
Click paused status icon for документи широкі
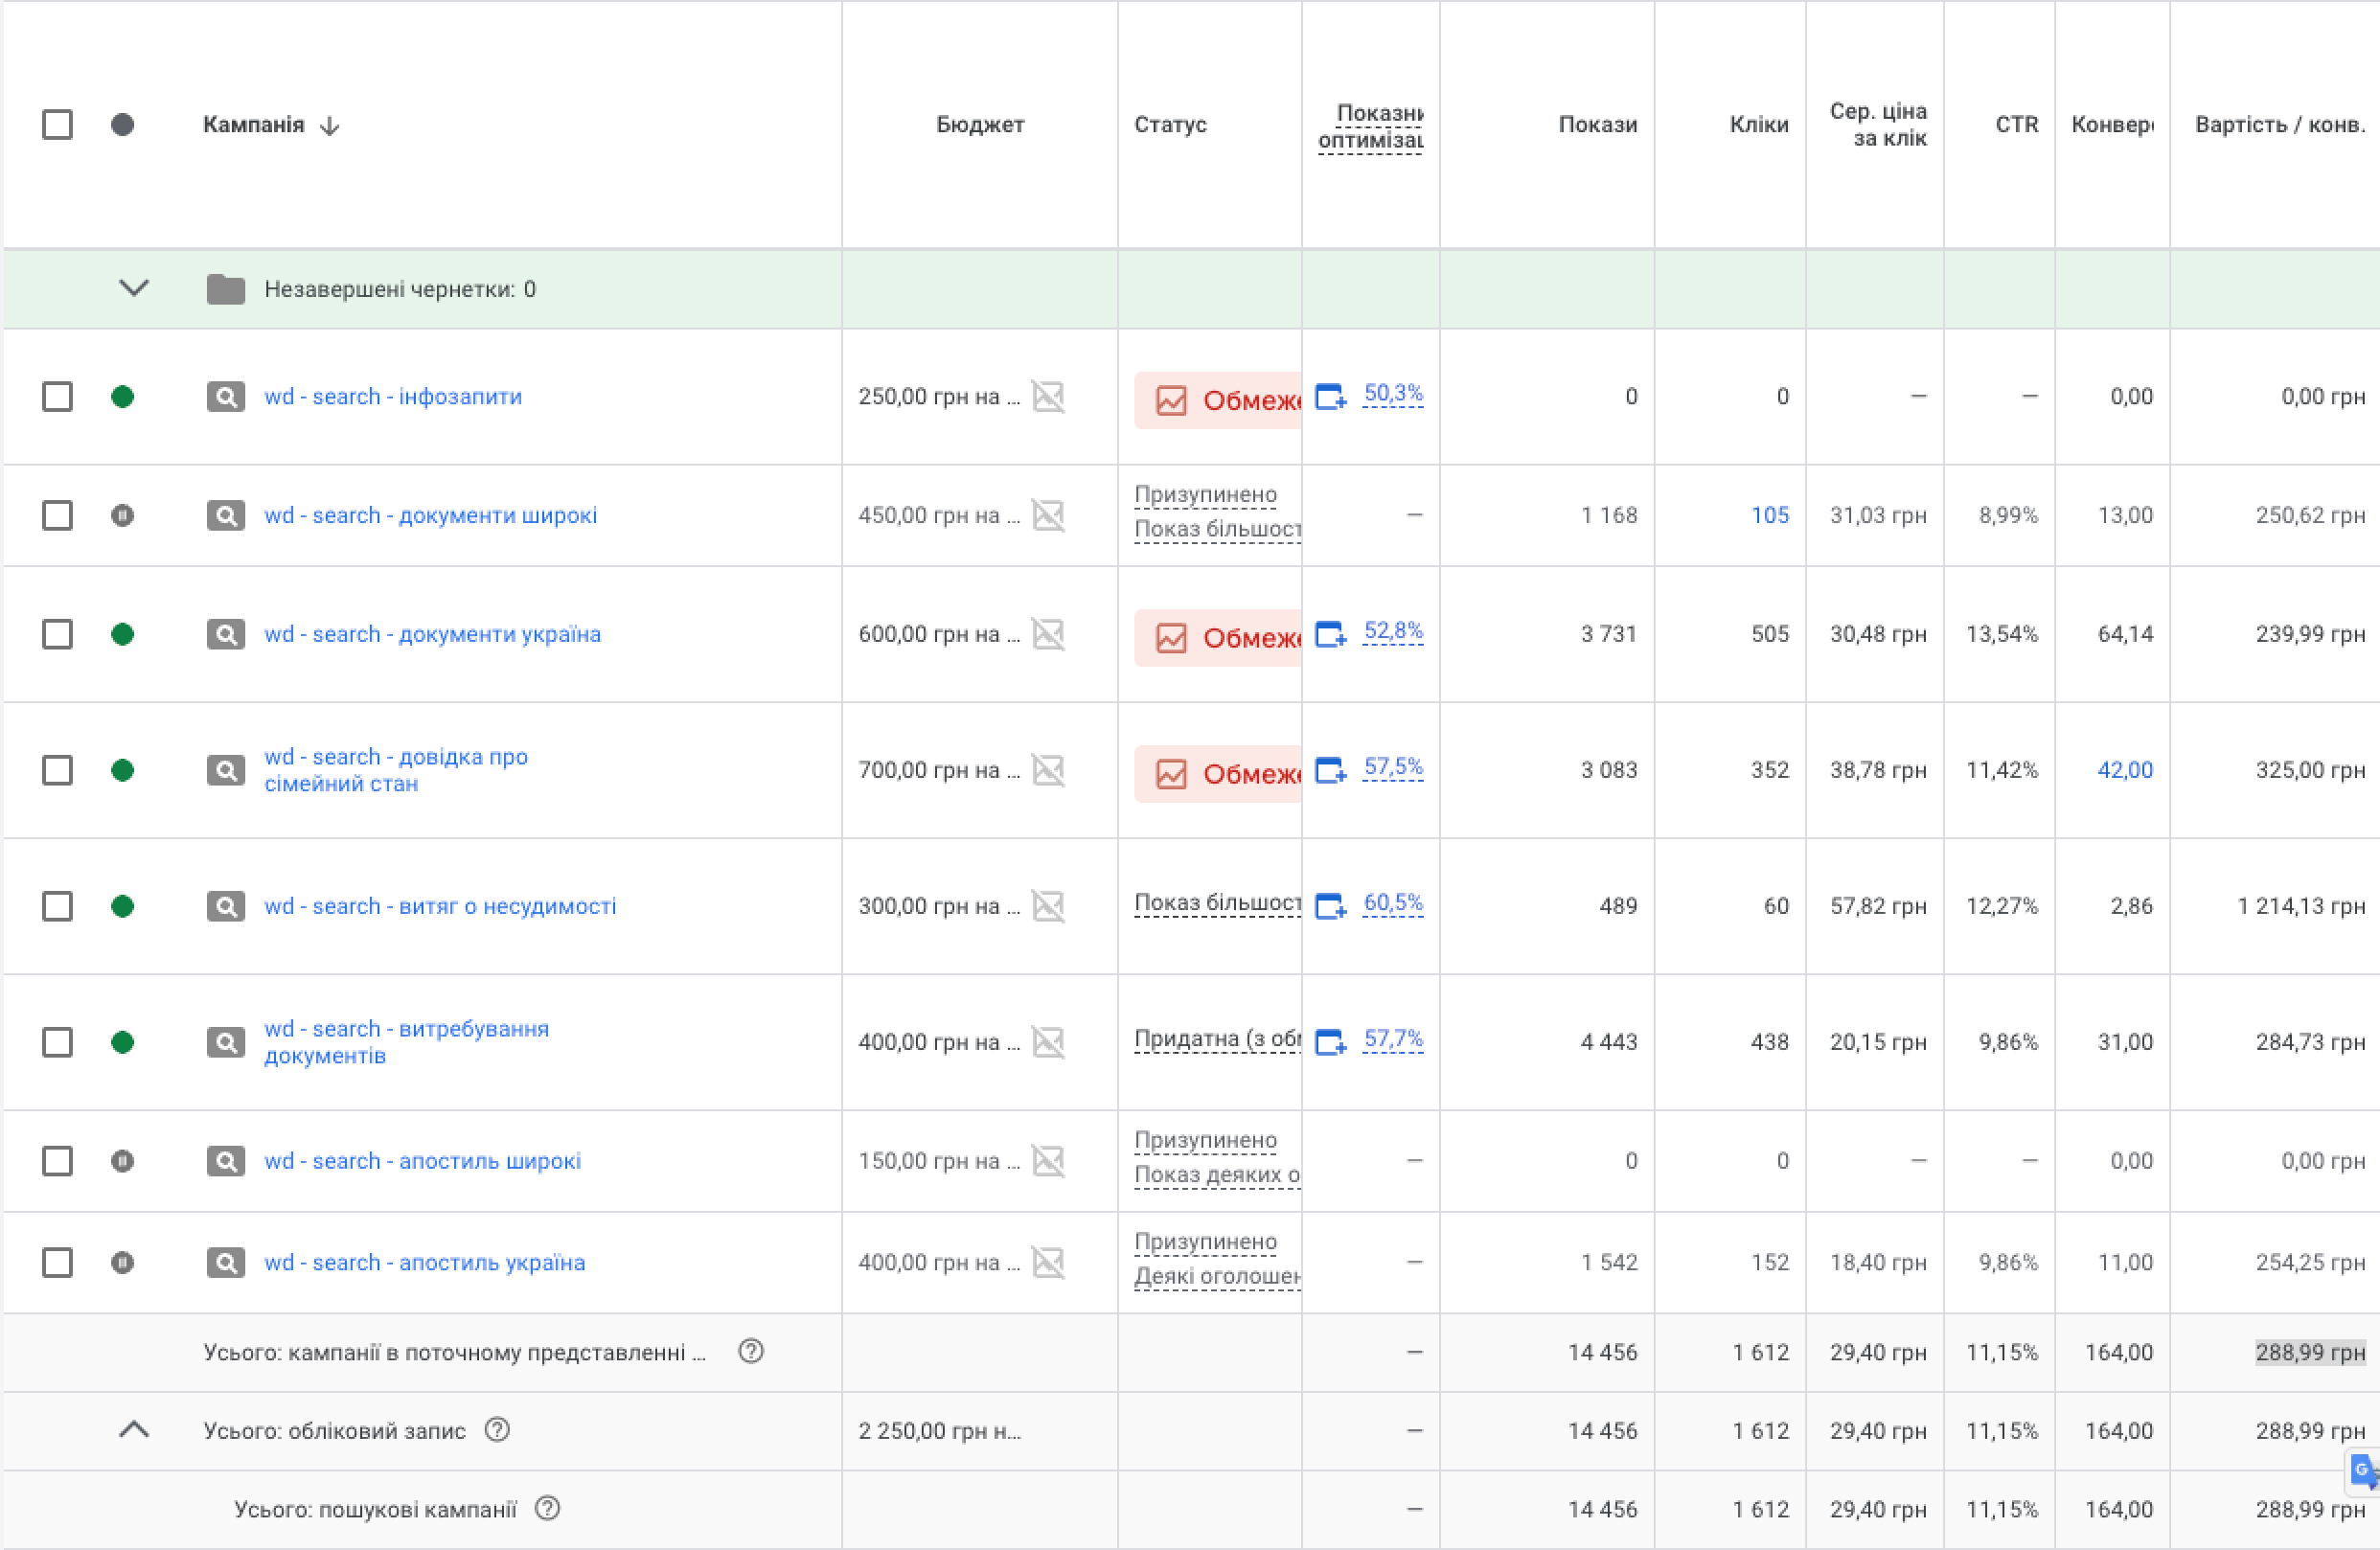tap(122, 516)
